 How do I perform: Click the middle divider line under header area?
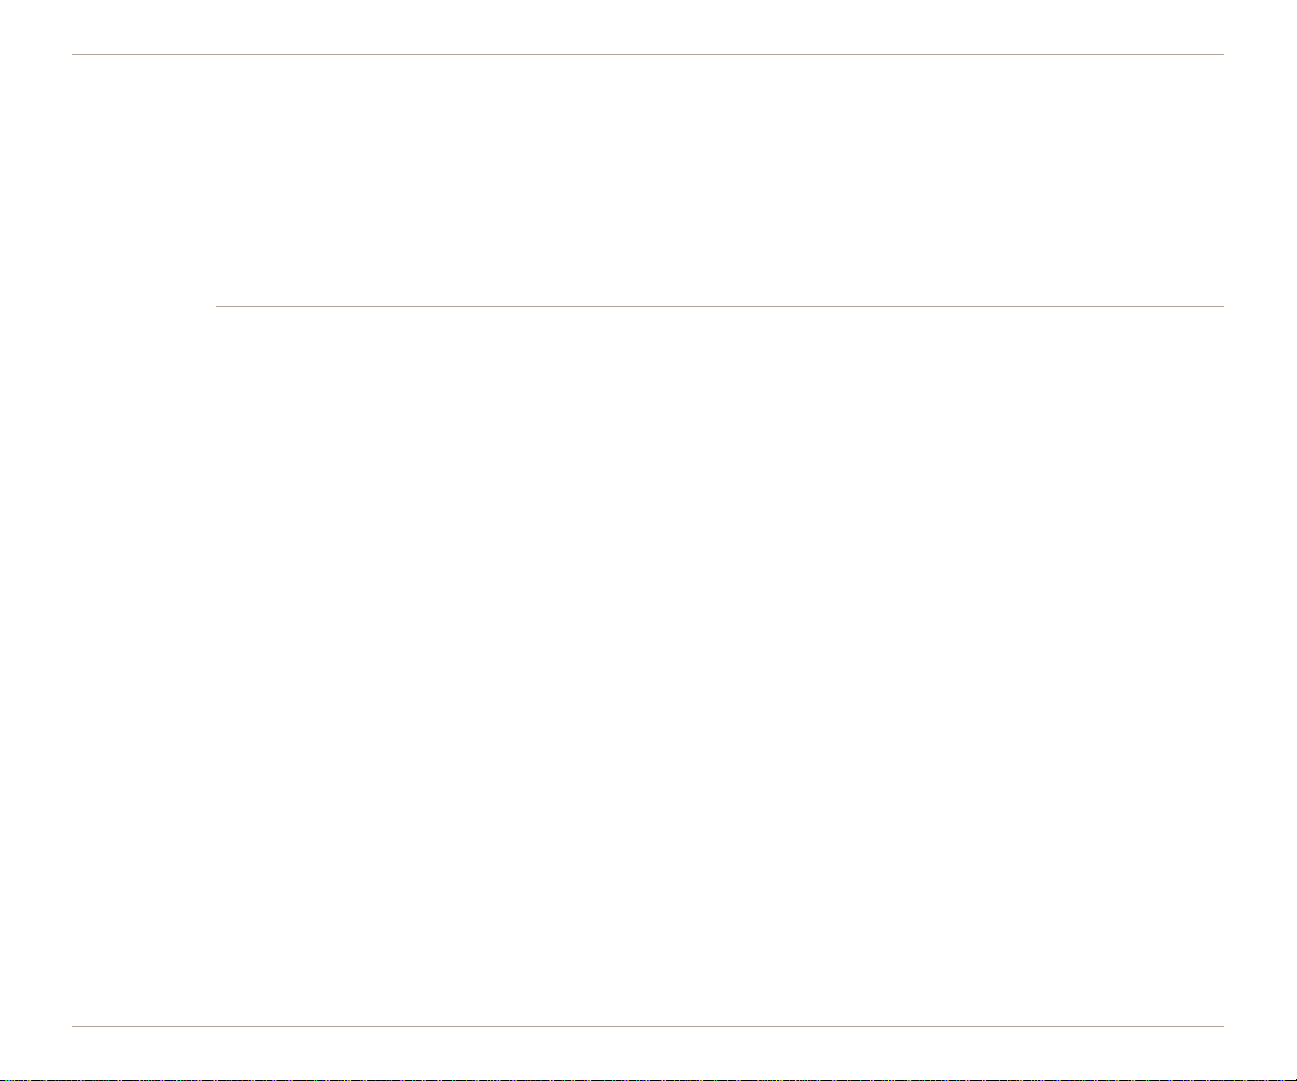pyautogui.click(x=720, y=306)
